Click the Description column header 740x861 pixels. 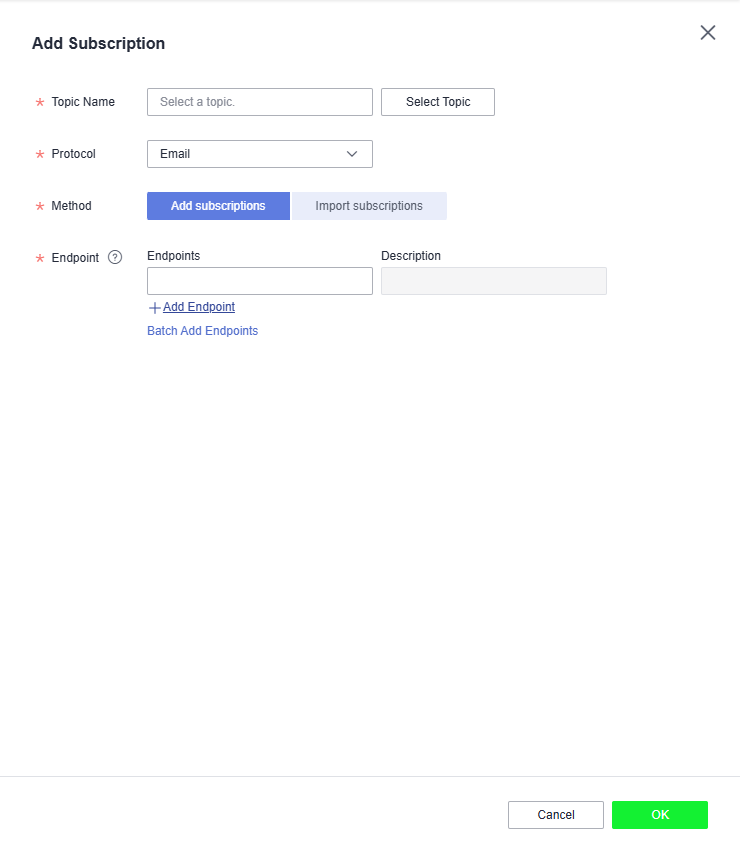point(410,256)
